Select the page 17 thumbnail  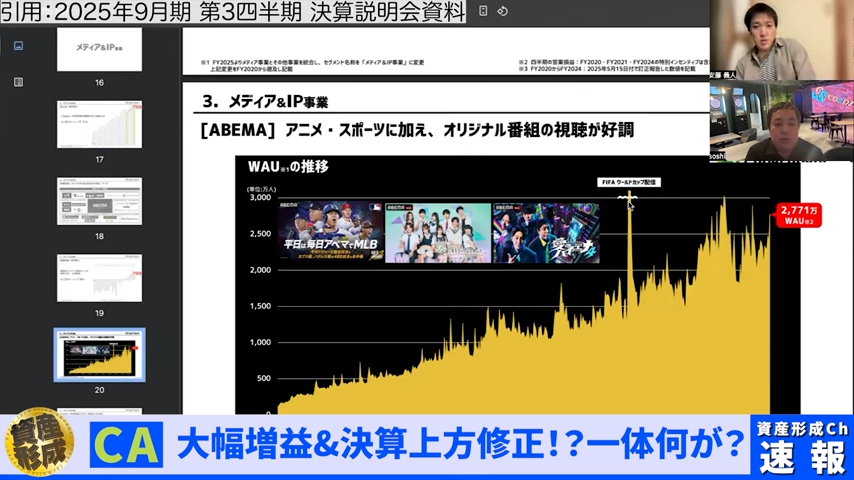coord(99,124)
